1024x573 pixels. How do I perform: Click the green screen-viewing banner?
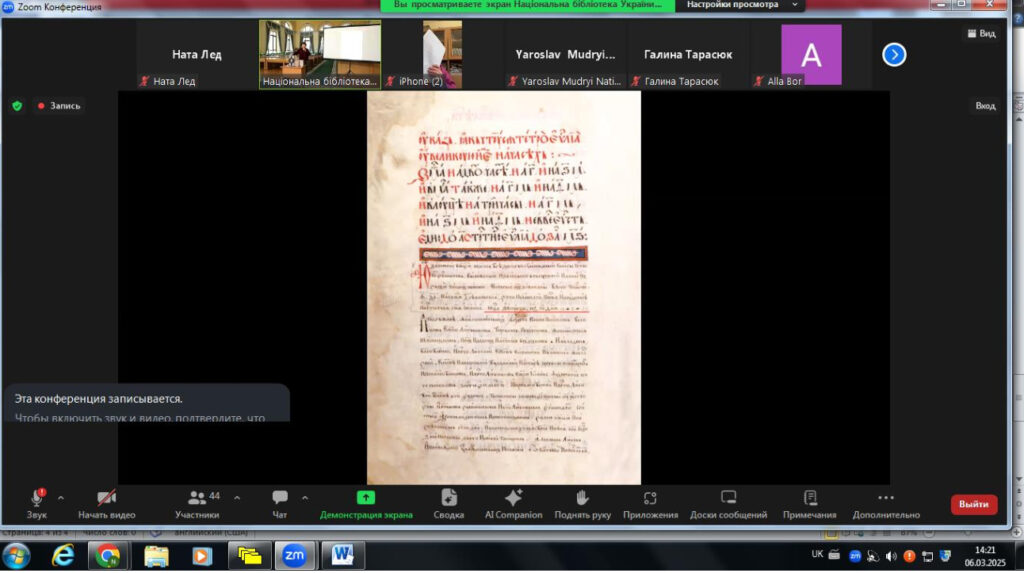pyautogui.click(x=528, y=5)
